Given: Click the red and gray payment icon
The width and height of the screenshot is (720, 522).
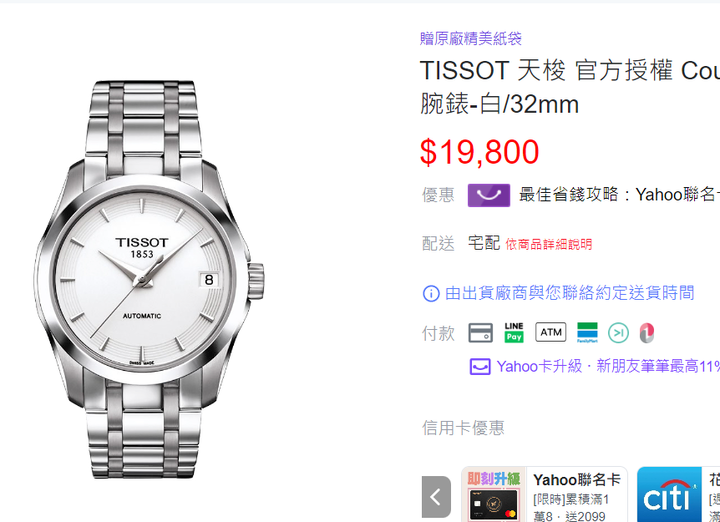Looking at the screenshot, I should coord(647,333).
